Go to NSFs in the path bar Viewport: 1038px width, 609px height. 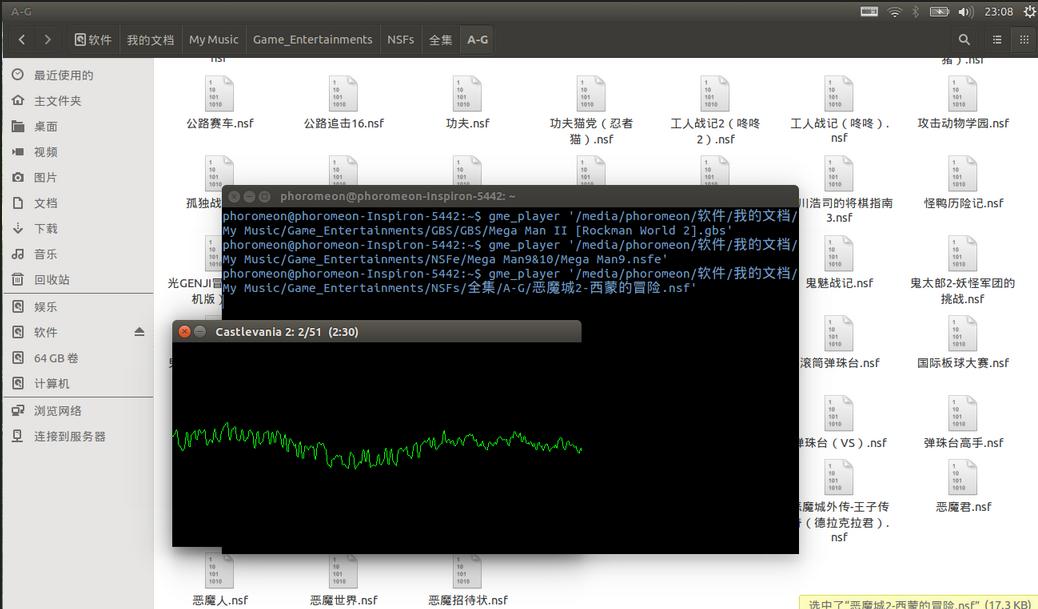coord(401,40)
